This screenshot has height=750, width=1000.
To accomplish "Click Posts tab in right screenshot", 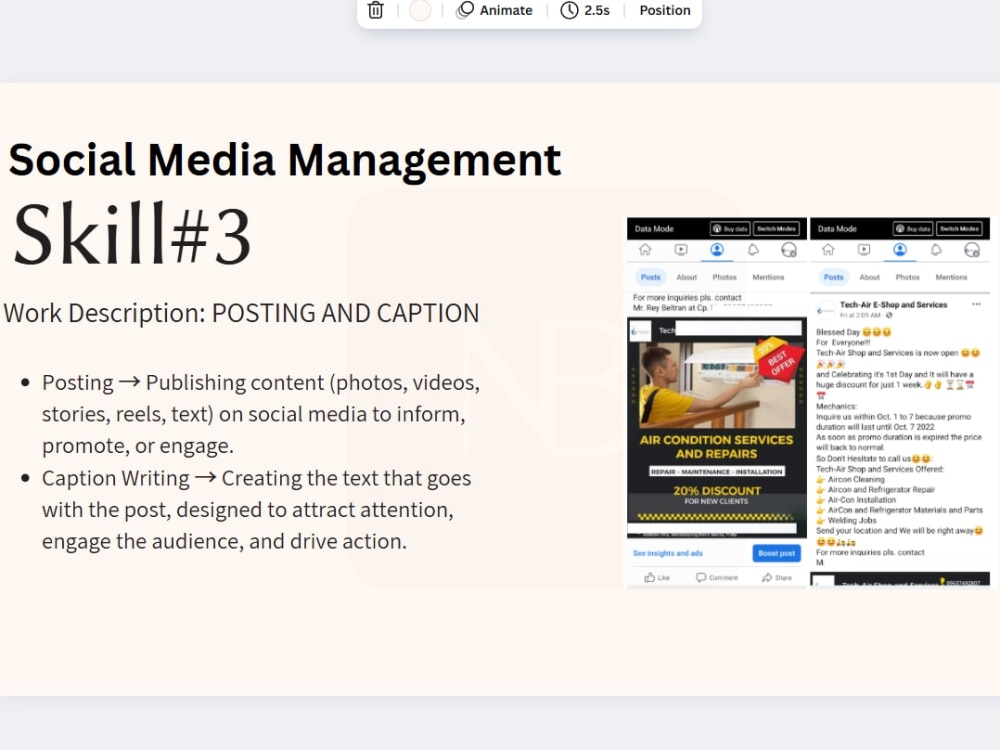I will pyautogui.click(x=834, y=277).
